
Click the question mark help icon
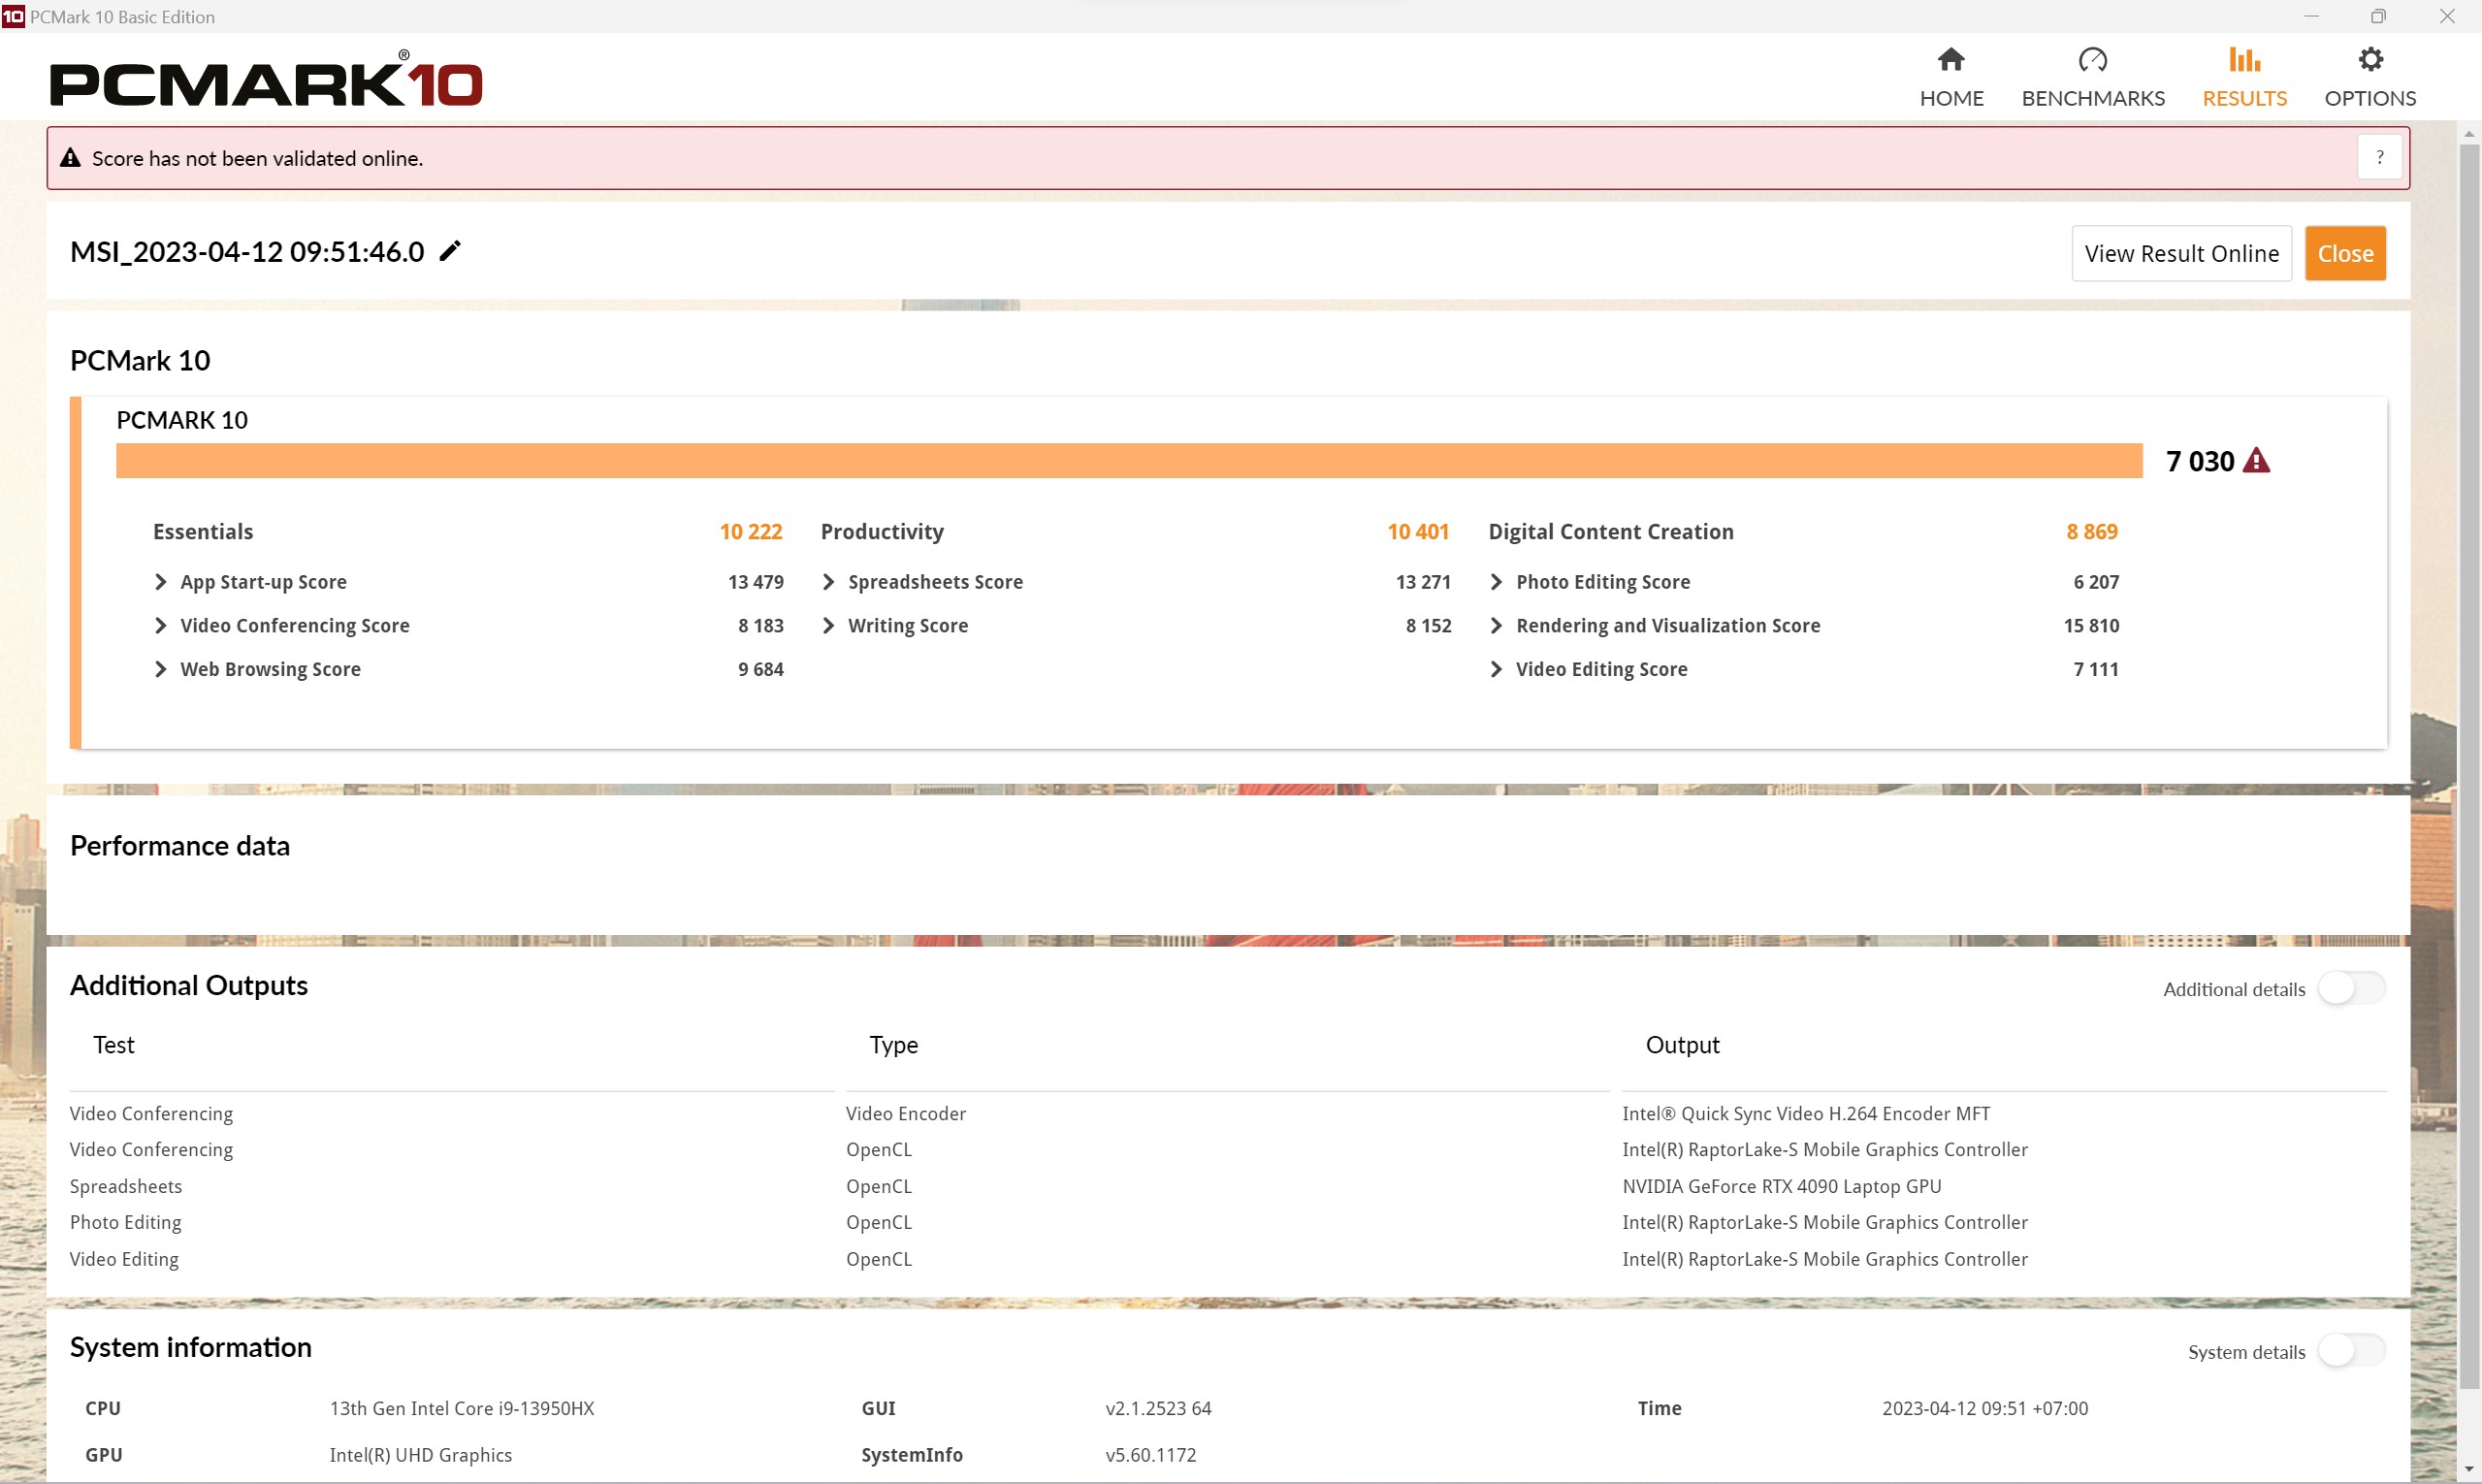[x=2379, y=158]
